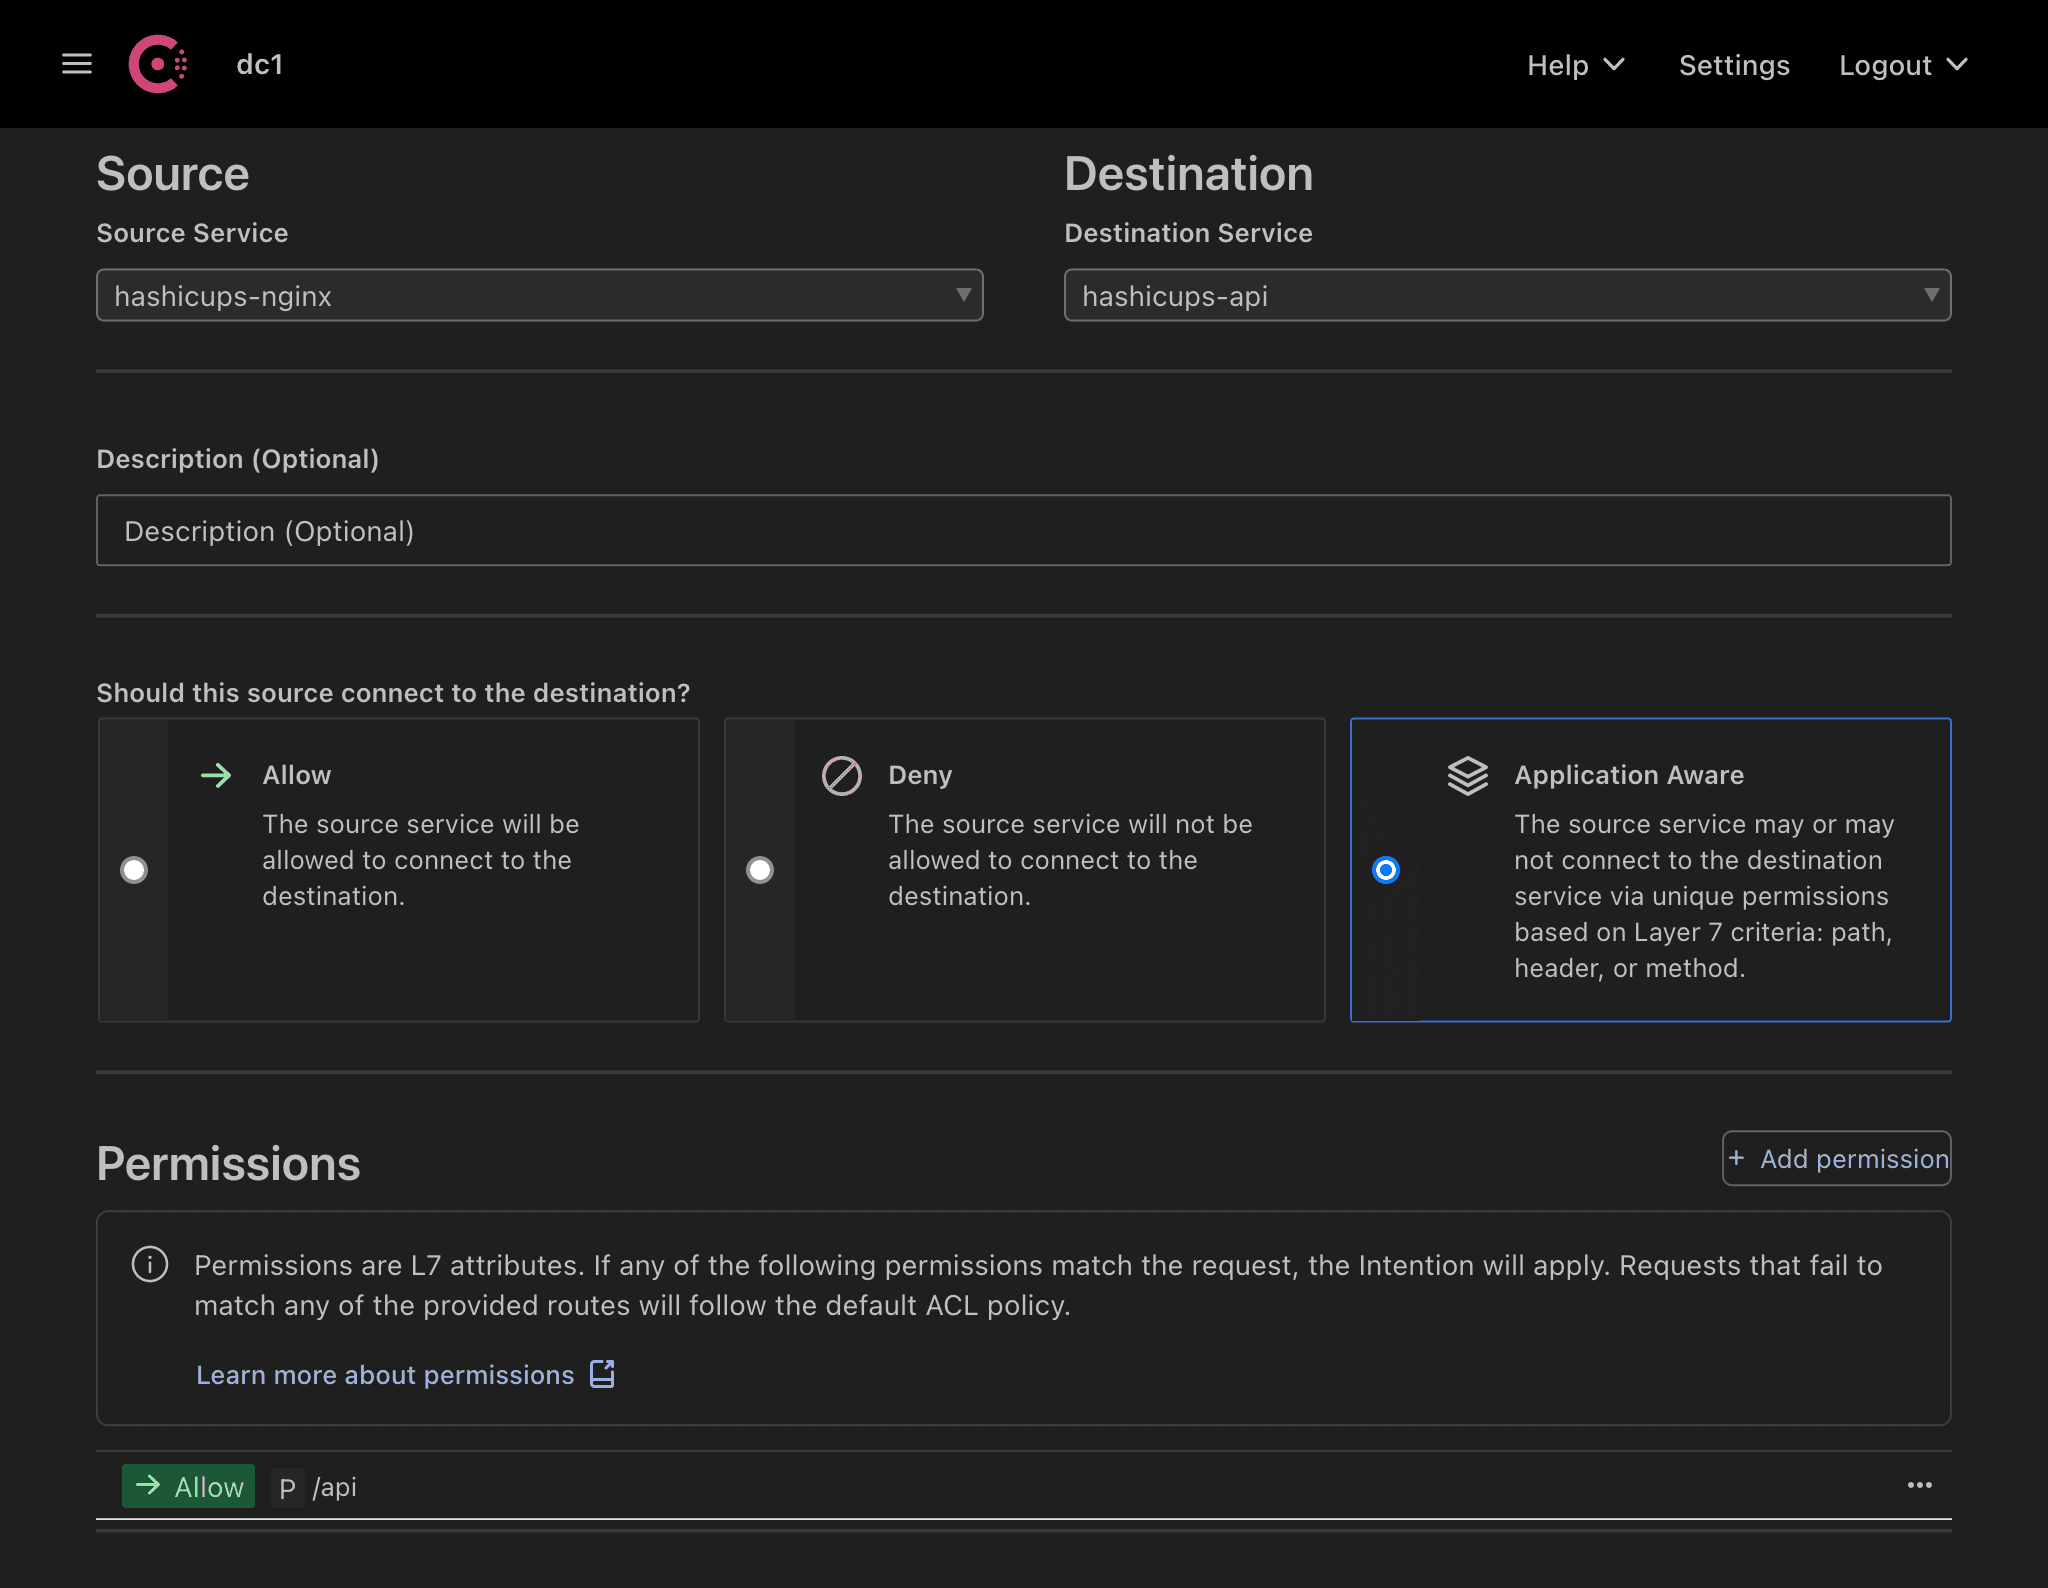The height and width of the screenshot is (1588, 2048).
Task: Click Learn more about permissions link
Action: click(384, 1373)
